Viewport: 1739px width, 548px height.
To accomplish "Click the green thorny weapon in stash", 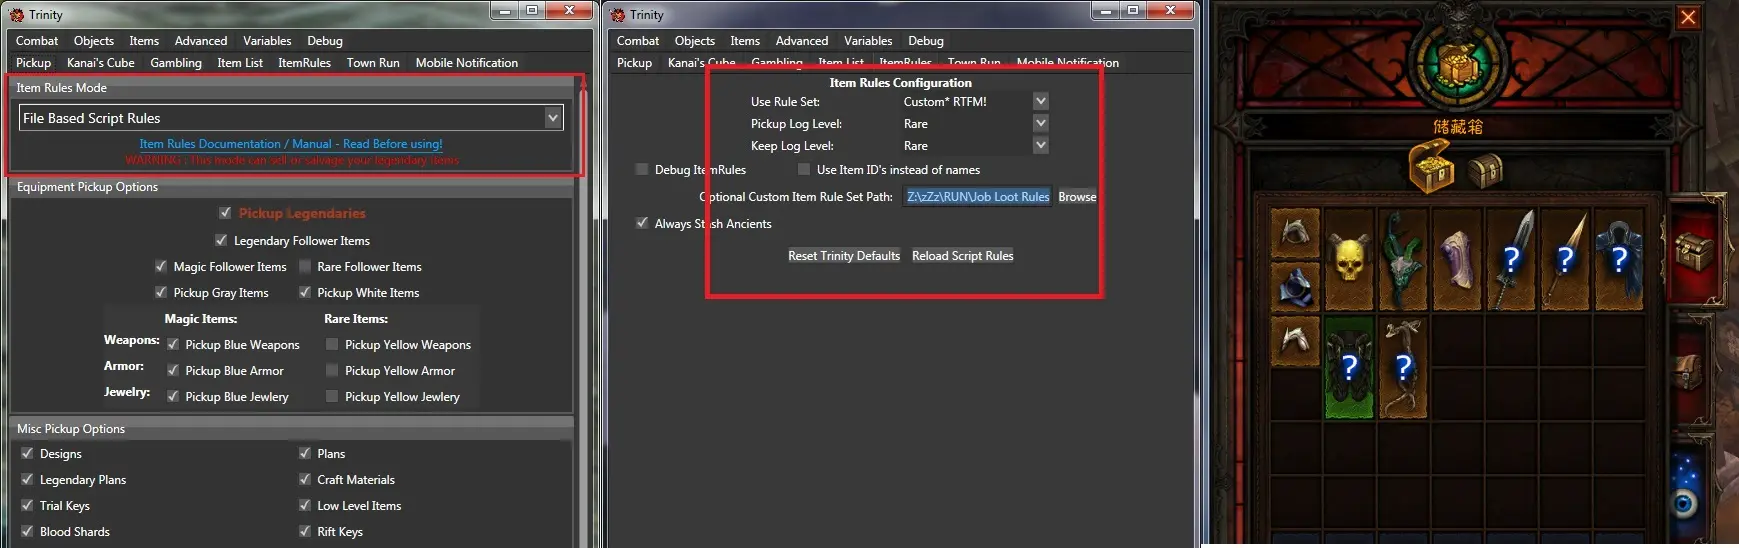I will (x=1403, y=260).
